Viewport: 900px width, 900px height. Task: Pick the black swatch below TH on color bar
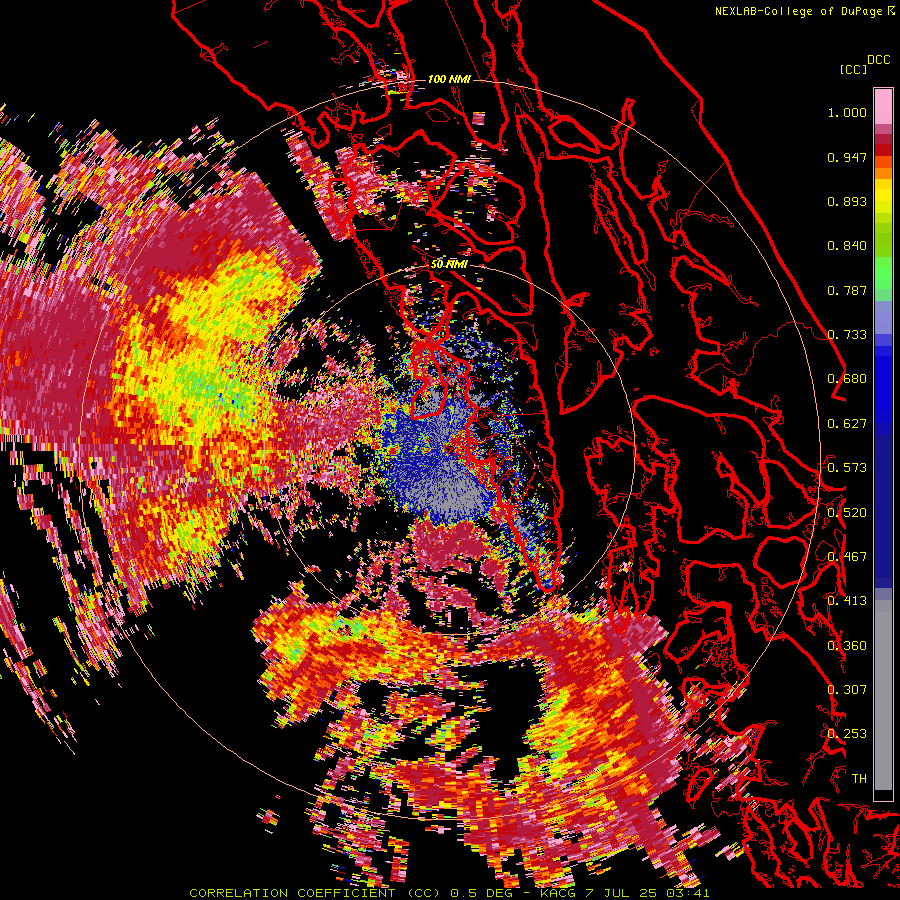pyautogui.click(x=883, y=795)
